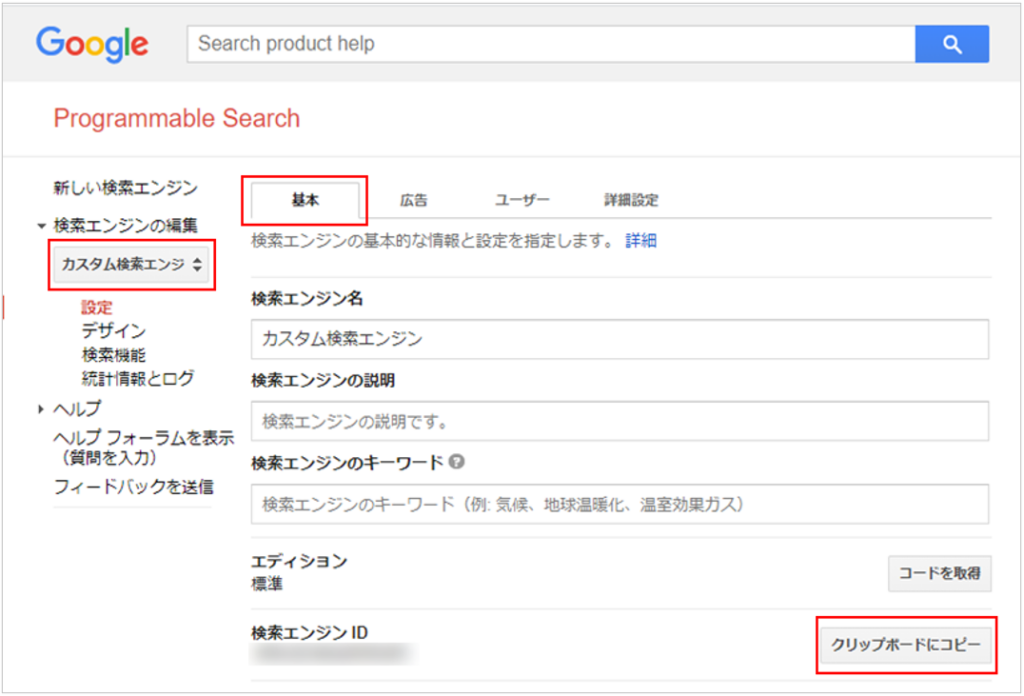Select 設定 in the sidebar
This screenshot has width=1024, height=696.
97,308
